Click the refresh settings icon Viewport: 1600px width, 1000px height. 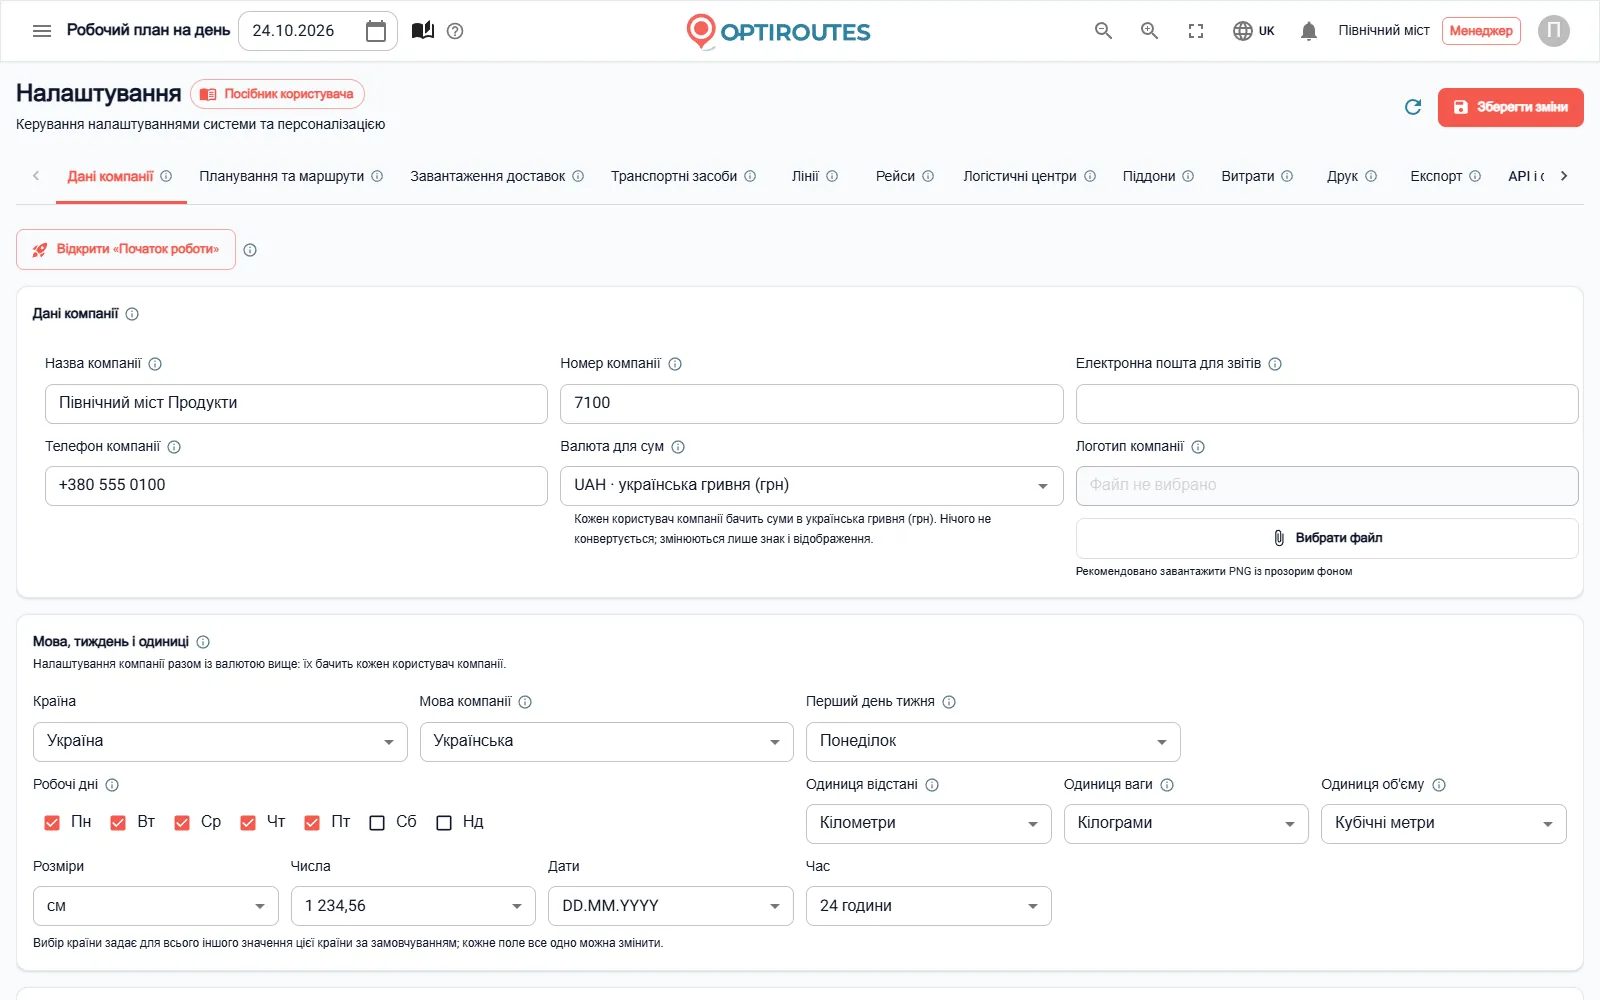[x=1413, y=107]
